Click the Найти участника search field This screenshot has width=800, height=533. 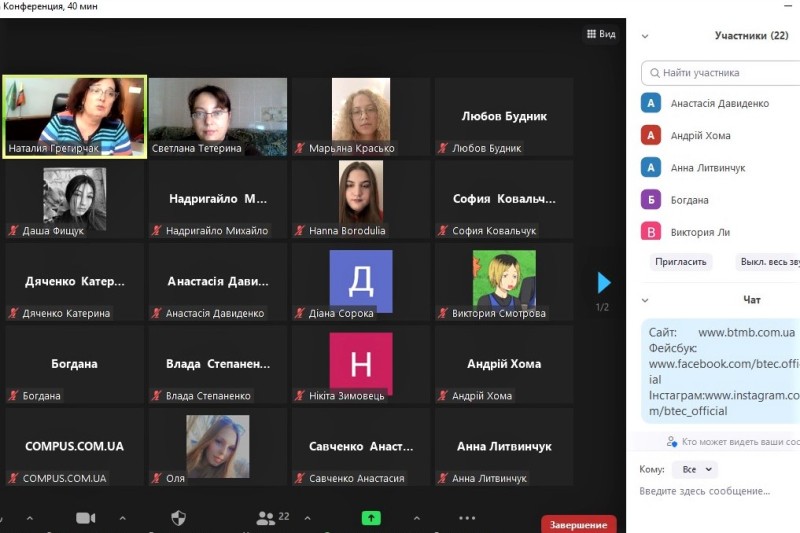(720, 73)
